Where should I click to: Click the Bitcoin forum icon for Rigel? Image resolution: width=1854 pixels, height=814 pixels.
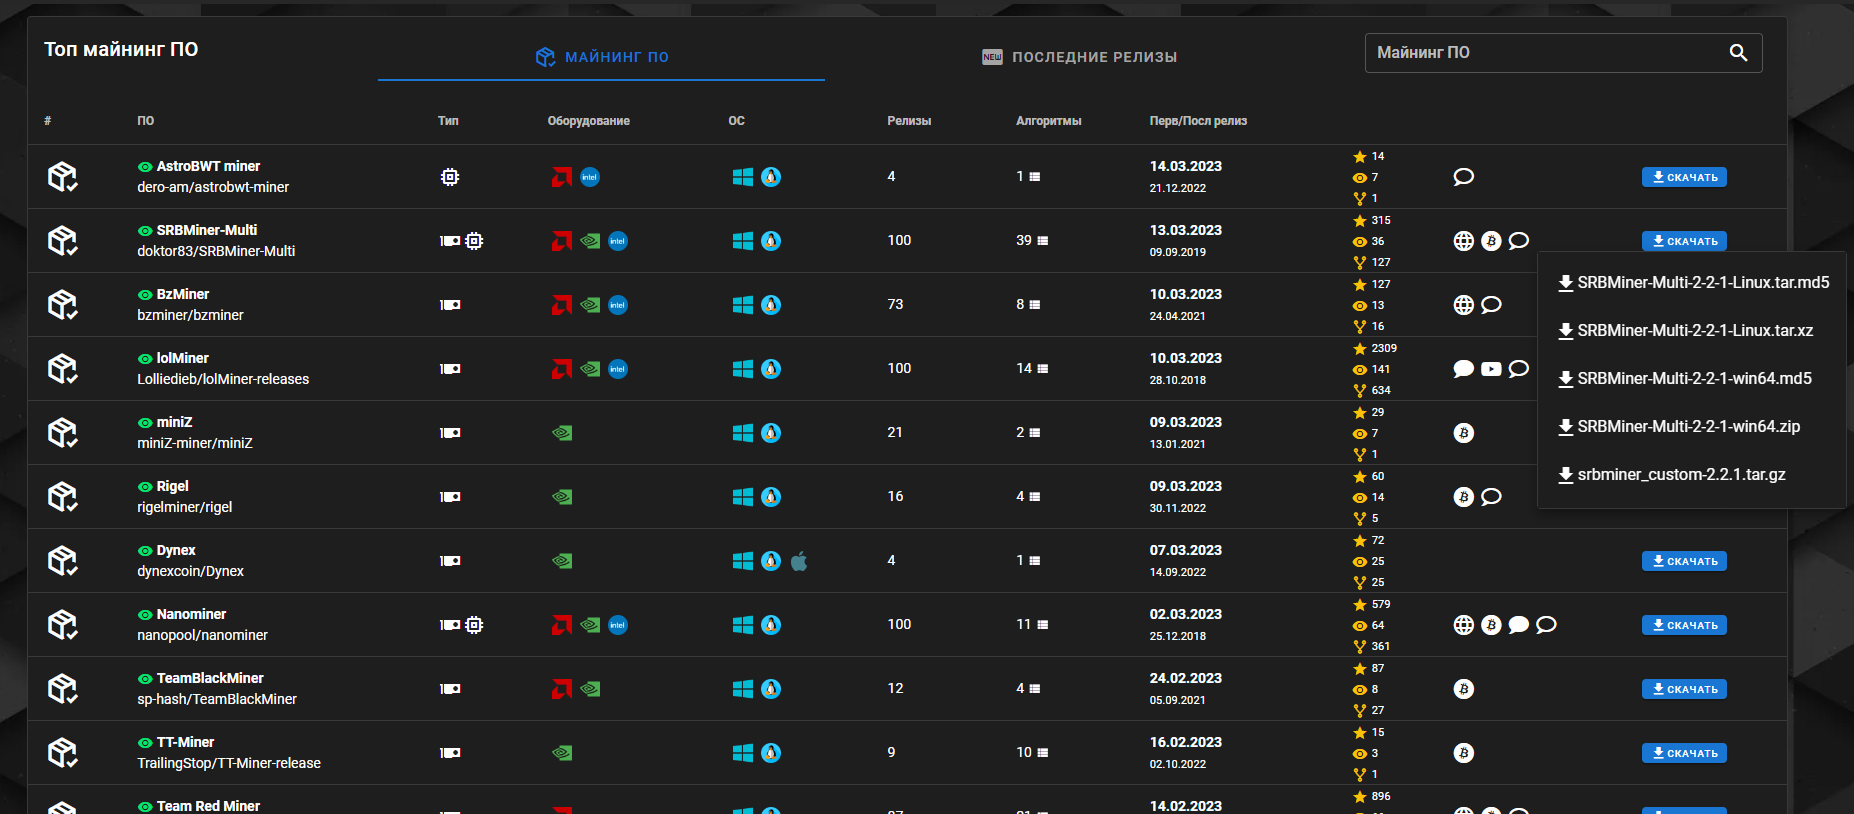[1463, 497]
